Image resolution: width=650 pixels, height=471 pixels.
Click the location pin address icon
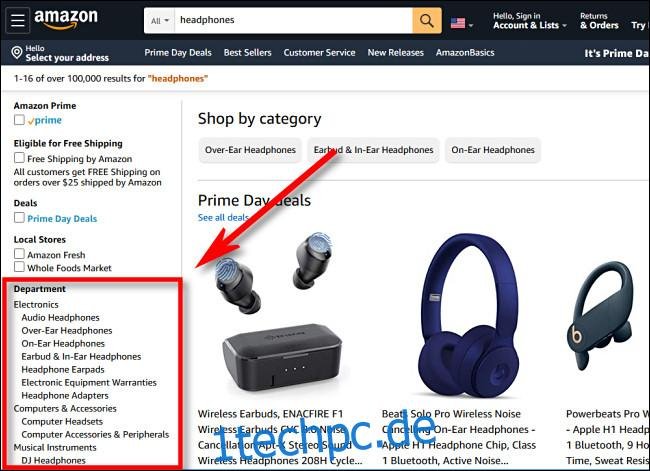pos(17,53)
